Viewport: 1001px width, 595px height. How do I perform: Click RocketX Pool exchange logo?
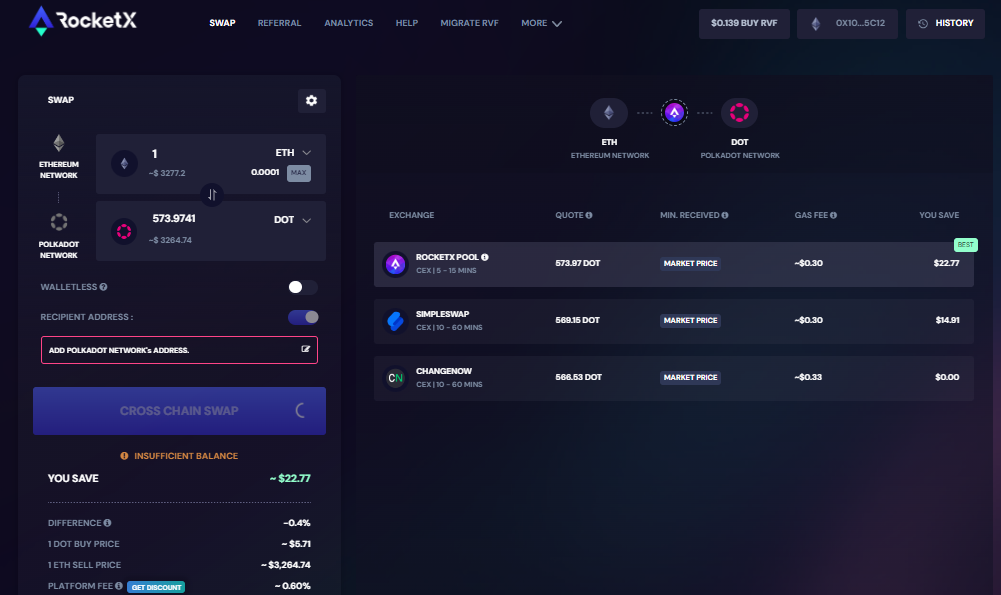pos(395,264)
